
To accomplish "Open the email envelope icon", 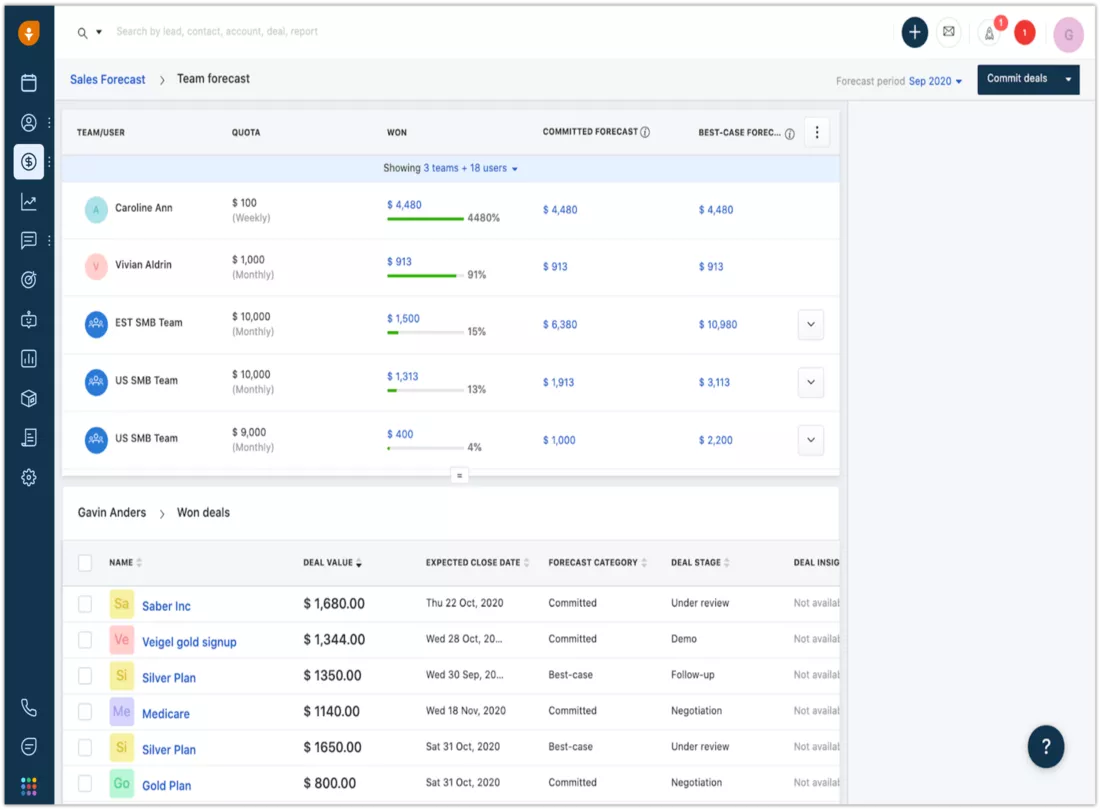I will [x=948, y=32].
